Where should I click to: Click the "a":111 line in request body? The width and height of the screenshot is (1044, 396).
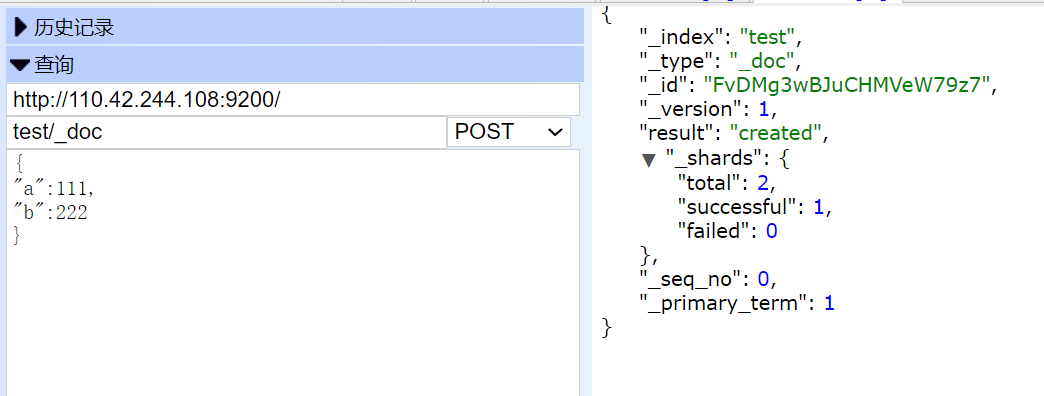click(x=54, y=189)
